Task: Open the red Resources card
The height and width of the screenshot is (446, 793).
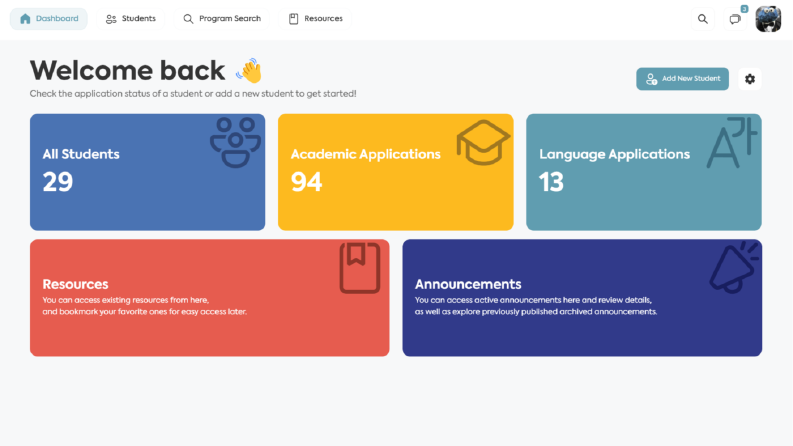Action: pos(209,298)
